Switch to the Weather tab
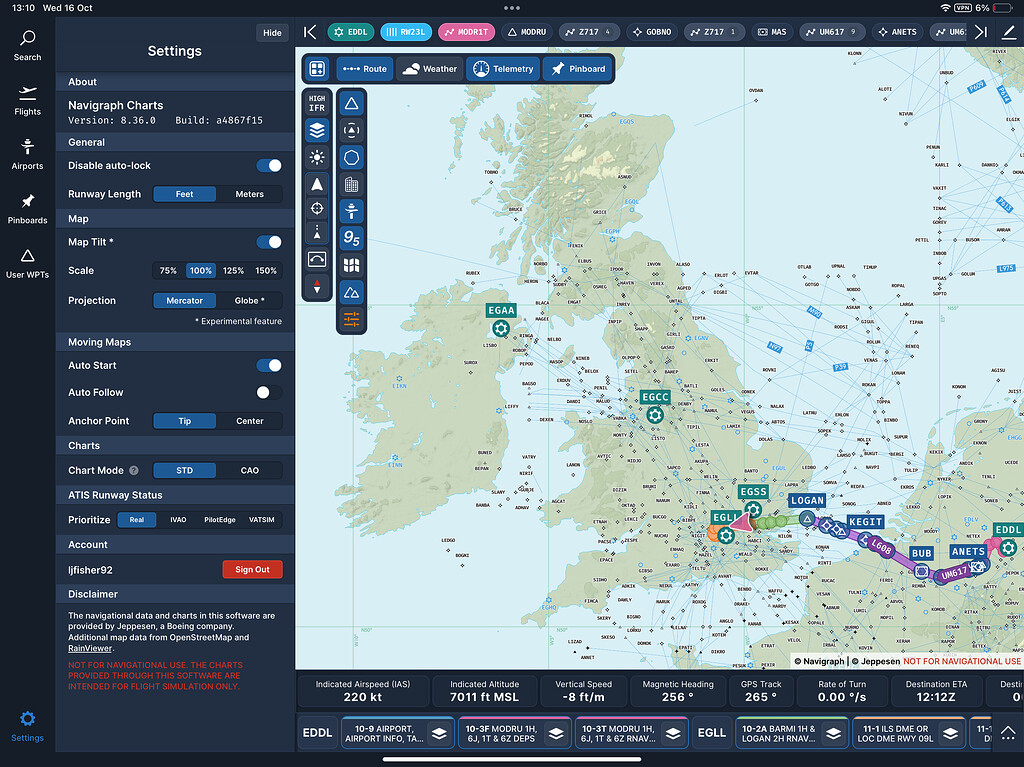This screenshot has height=767, width=1024. pyautogui.click(x=430, y=68)
